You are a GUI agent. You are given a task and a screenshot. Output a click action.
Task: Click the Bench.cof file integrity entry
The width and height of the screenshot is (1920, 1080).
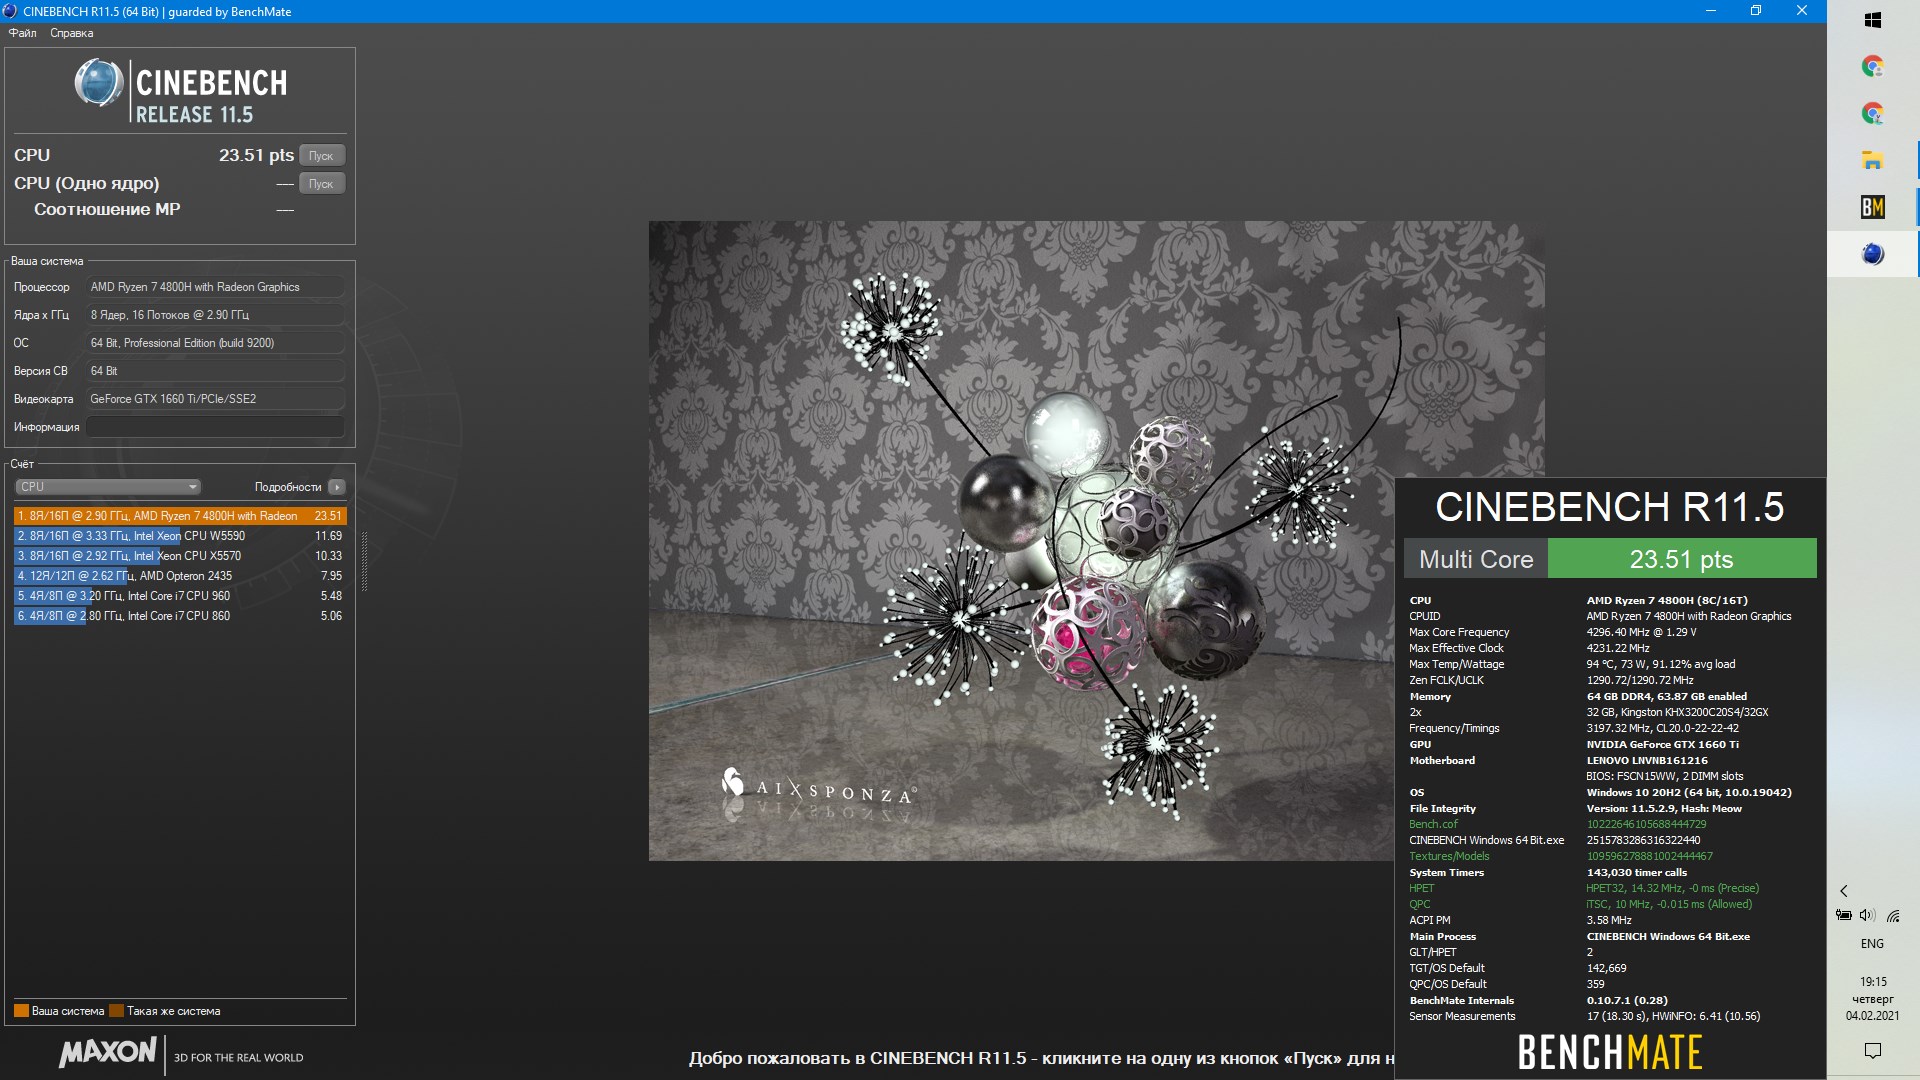[x=1433, y=824]
